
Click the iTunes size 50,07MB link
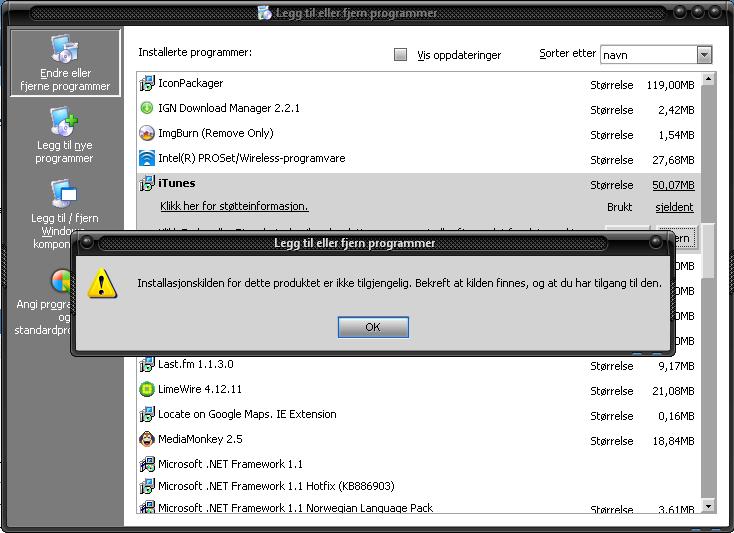tap(673, 185)
